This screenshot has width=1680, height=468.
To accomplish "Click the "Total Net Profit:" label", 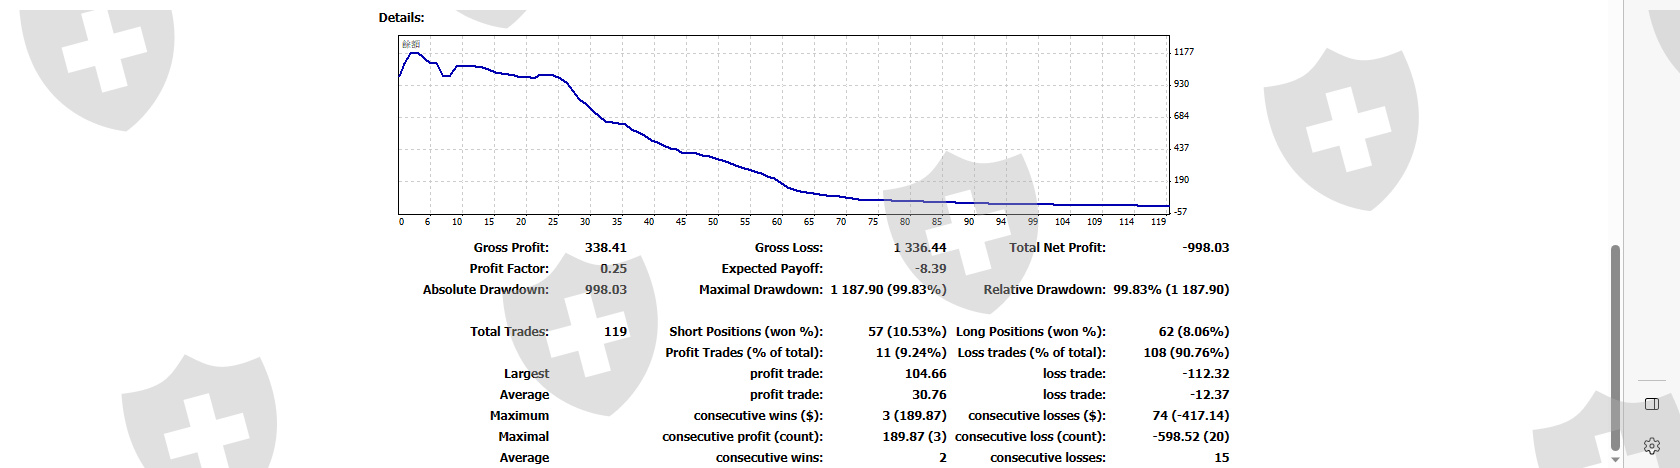I will [1057, 248].
